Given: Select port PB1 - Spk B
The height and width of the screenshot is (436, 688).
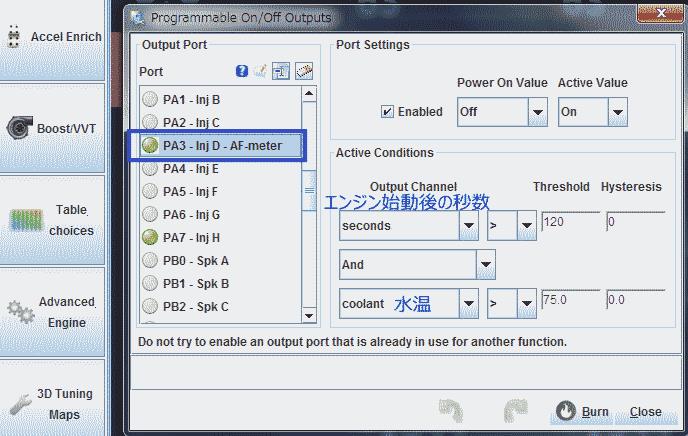Looking at the screenshot, I should point(221,284).
